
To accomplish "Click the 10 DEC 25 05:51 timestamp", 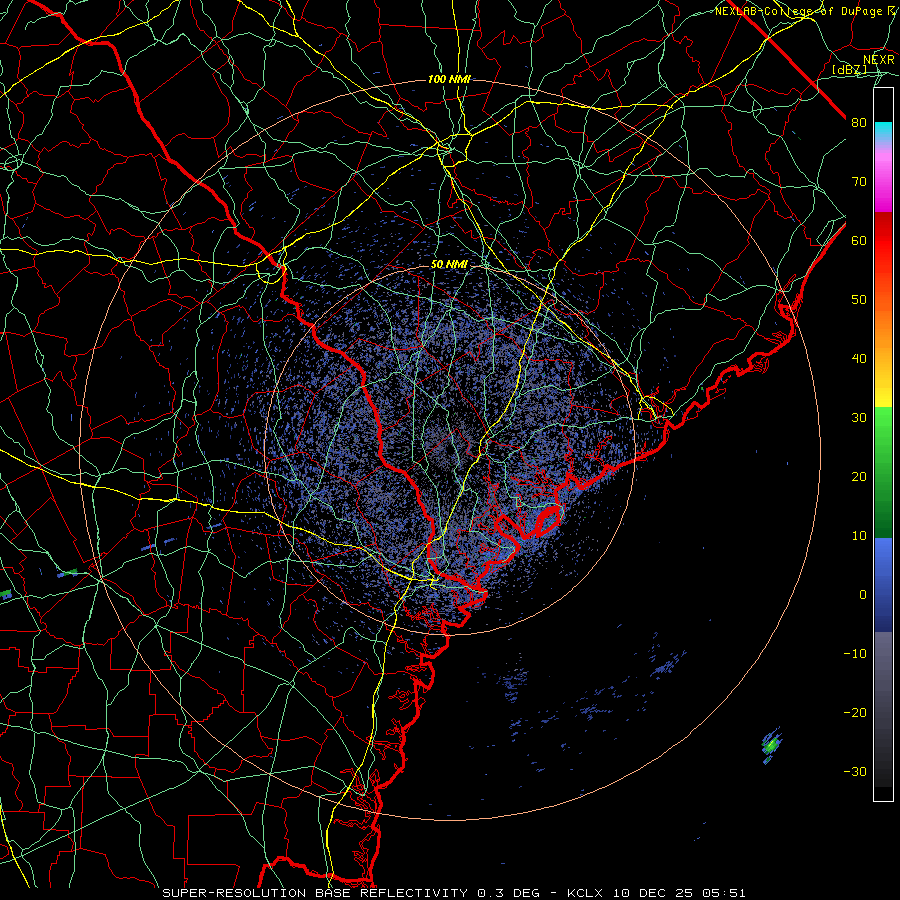I will 680,893.
